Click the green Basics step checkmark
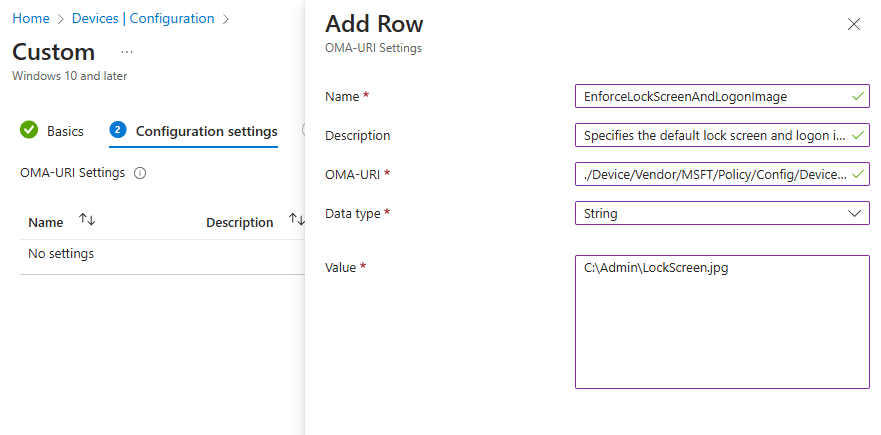Screen dimensions: 881x435 point(29,130)
